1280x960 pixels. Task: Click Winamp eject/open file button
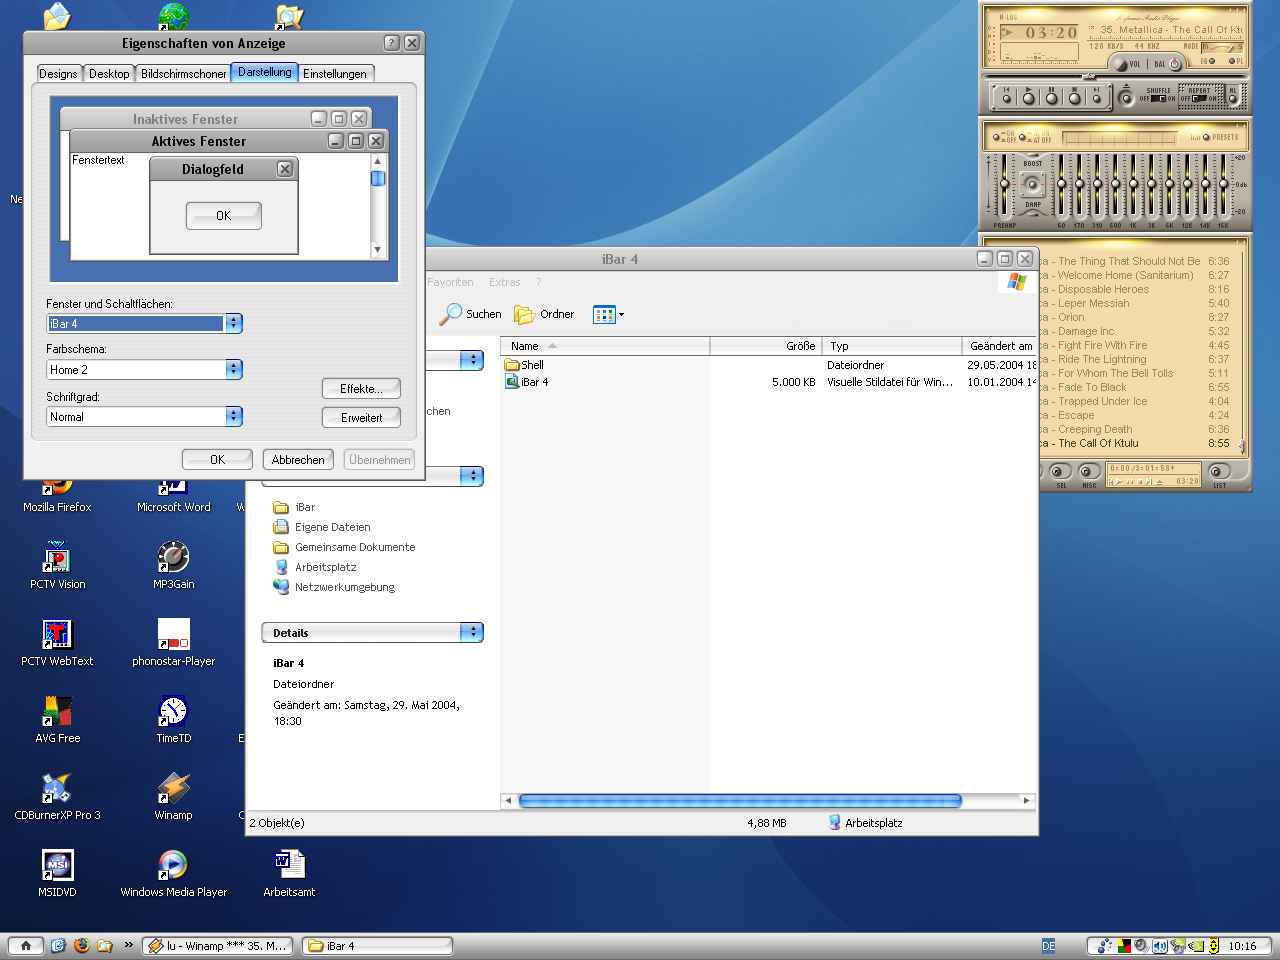coord(1127,99)
